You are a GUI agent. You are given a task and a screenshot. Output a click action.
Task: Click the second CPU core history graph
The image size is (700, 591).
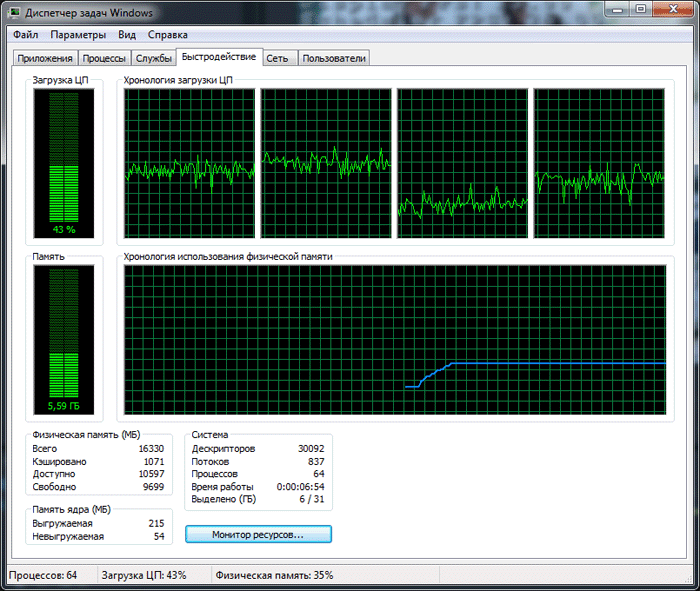pos(326,163)
